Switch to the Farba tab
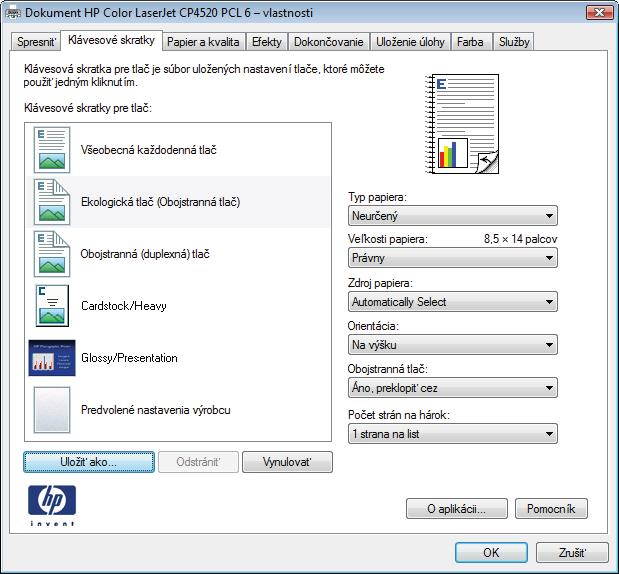This screenshot has width=619, height=574. point(471,42)
